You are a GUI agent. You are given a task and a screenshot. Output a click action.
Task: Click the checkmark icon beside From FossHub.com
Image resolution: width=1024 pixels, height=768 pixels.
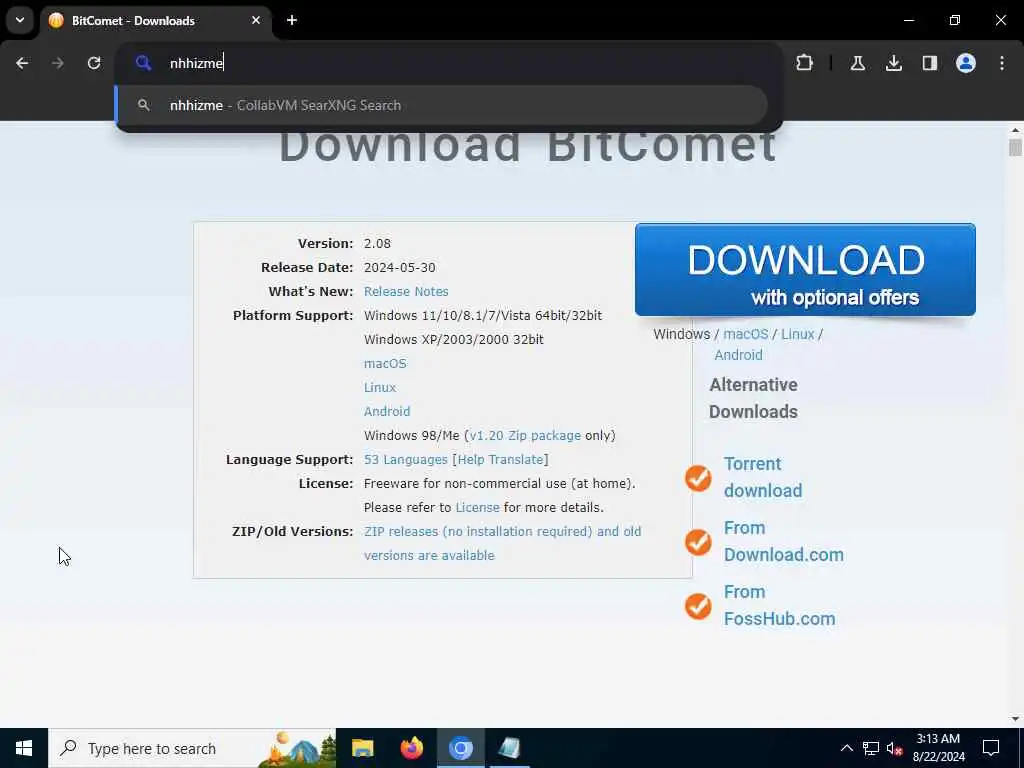pyautogui.click(x=698, y=606)
